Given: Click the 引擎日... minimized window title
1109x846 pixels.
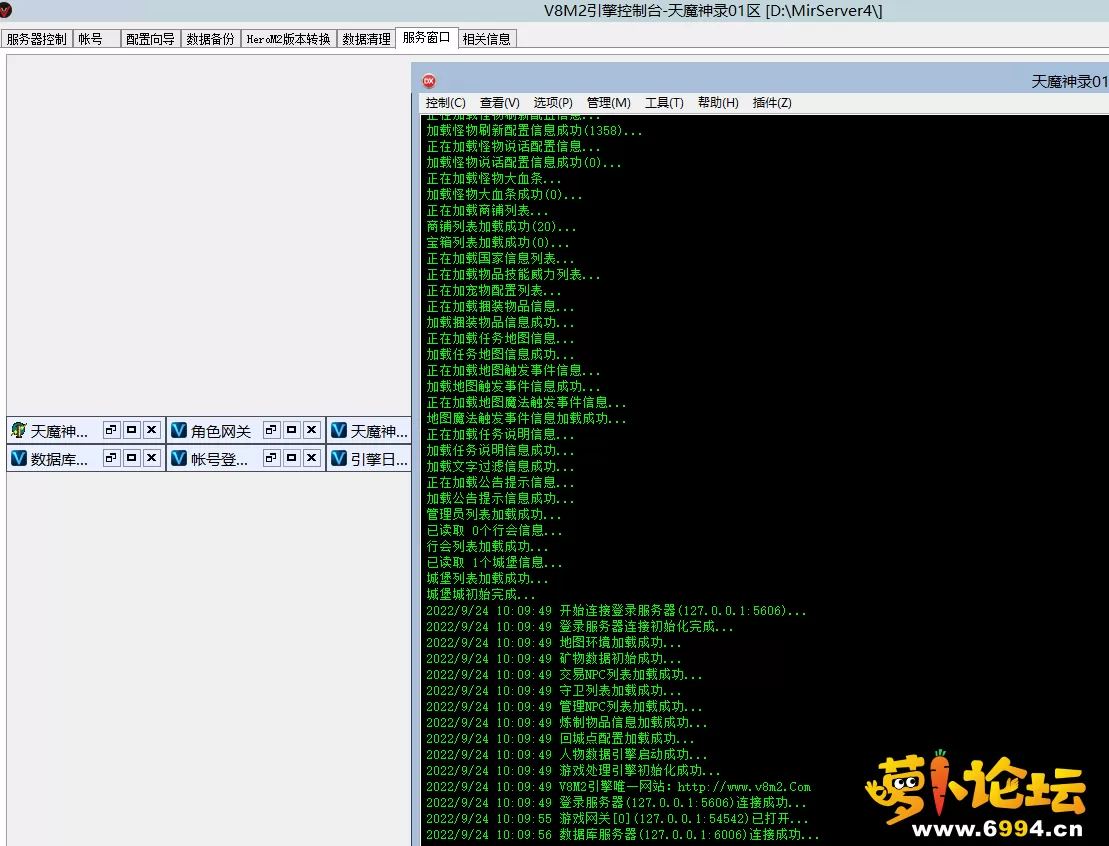Looking at the screenshot, I should (x=380, y=459).
